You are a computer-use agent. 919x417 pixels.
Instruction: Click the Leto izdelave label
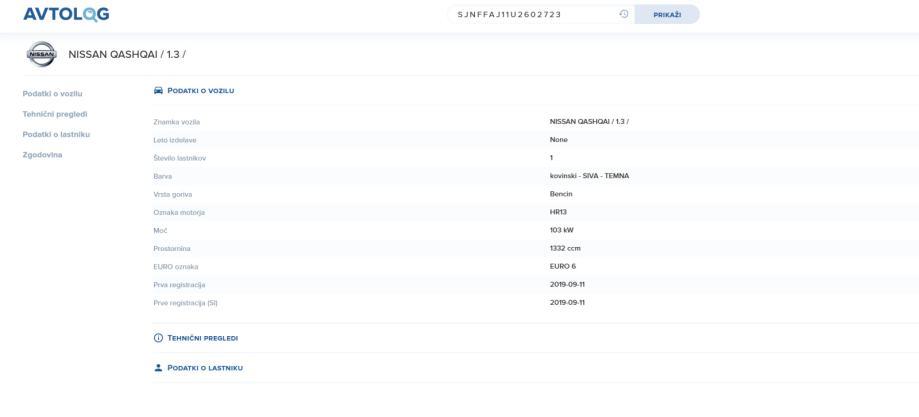(x=175, y=140)
